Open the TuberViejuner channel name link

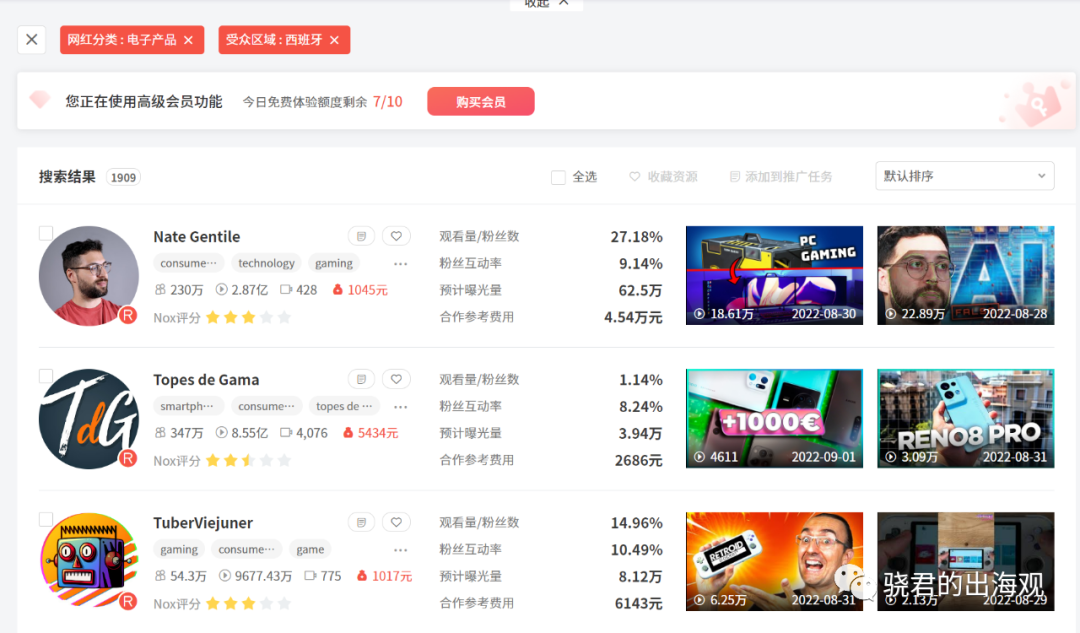(x=203, y=522)
